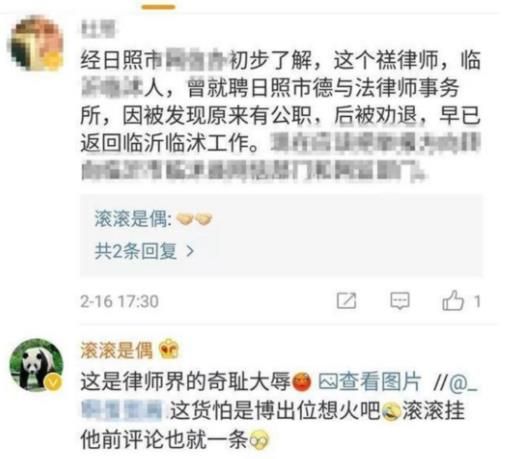510x459 pixels.
Task: Tap the crown badge beside 滚滚是偶
Action: (169, 349)
